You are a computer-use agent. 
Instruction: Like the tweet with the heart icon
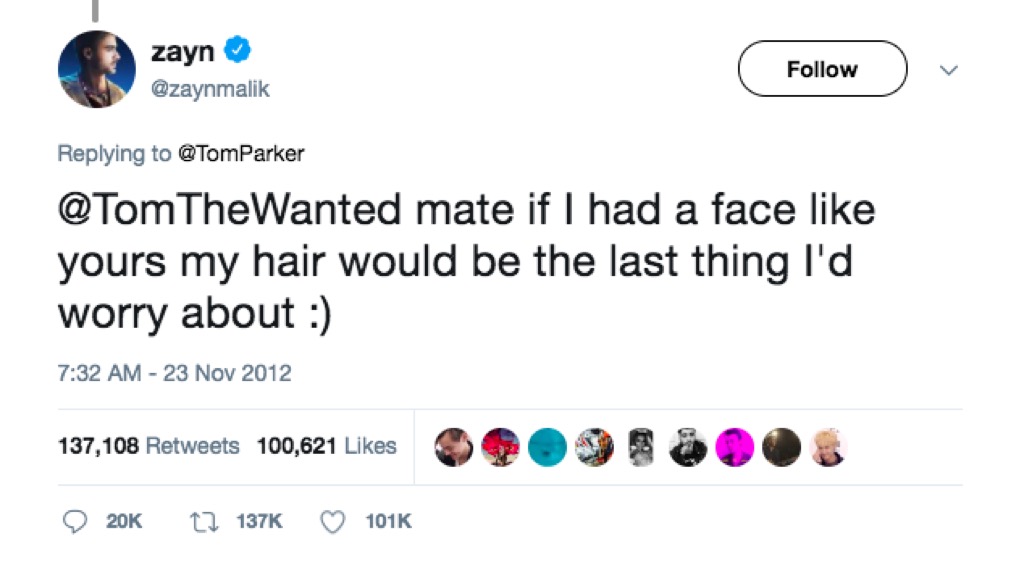click(336, 521)
